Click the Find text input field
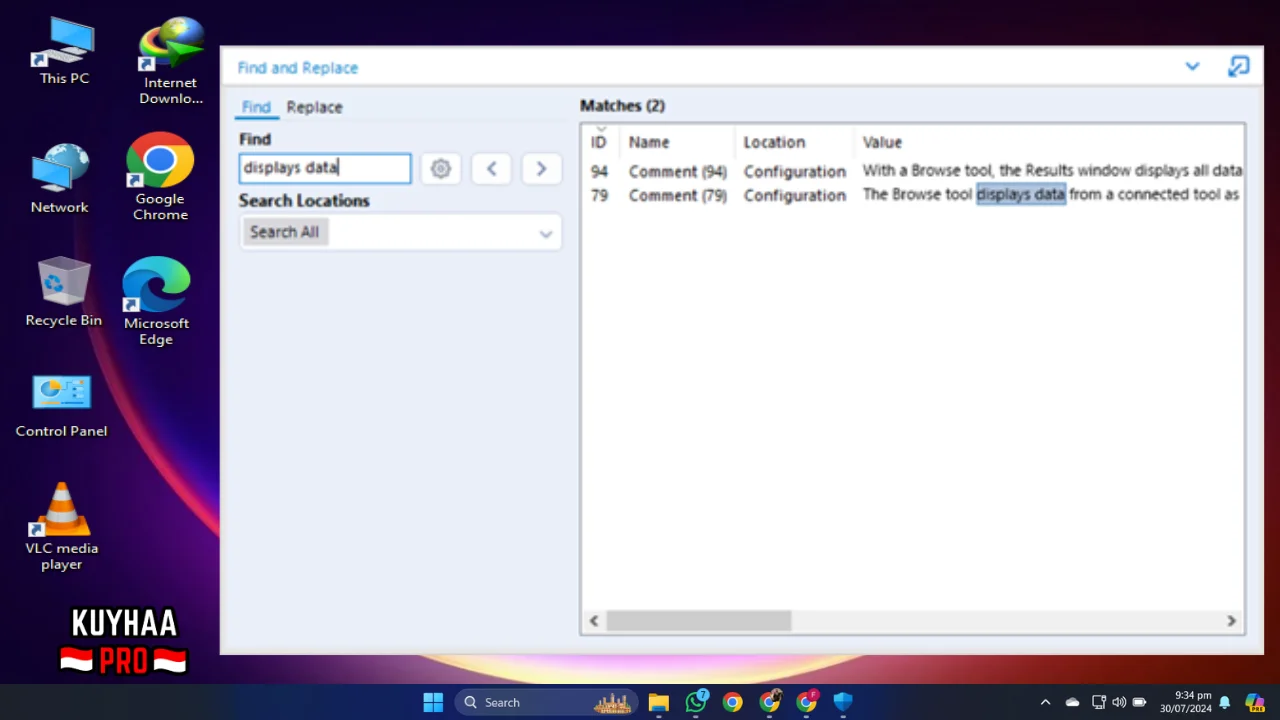Screen dimensions: 1280x720 click(x=325, y=168)
